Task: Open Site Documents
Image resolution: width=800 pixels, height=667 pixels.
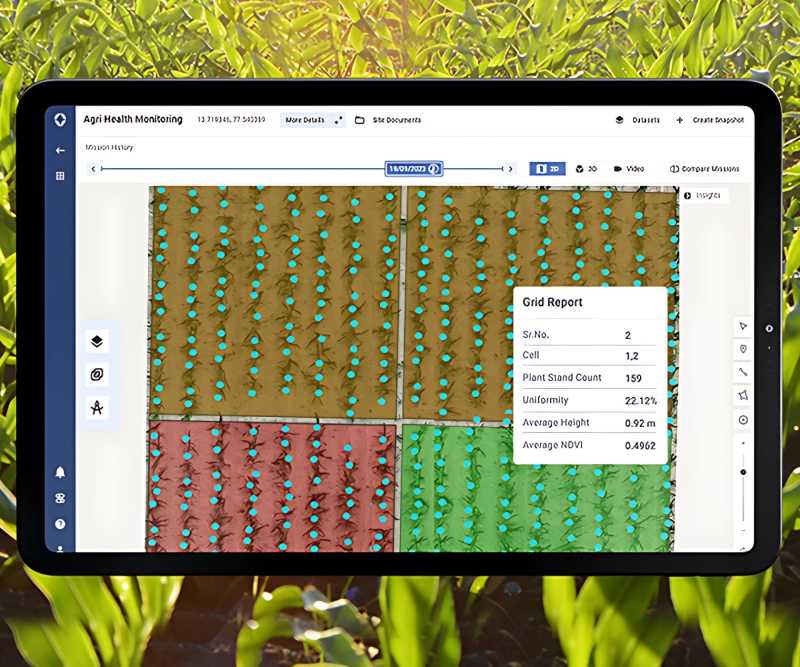Action: 395,120
